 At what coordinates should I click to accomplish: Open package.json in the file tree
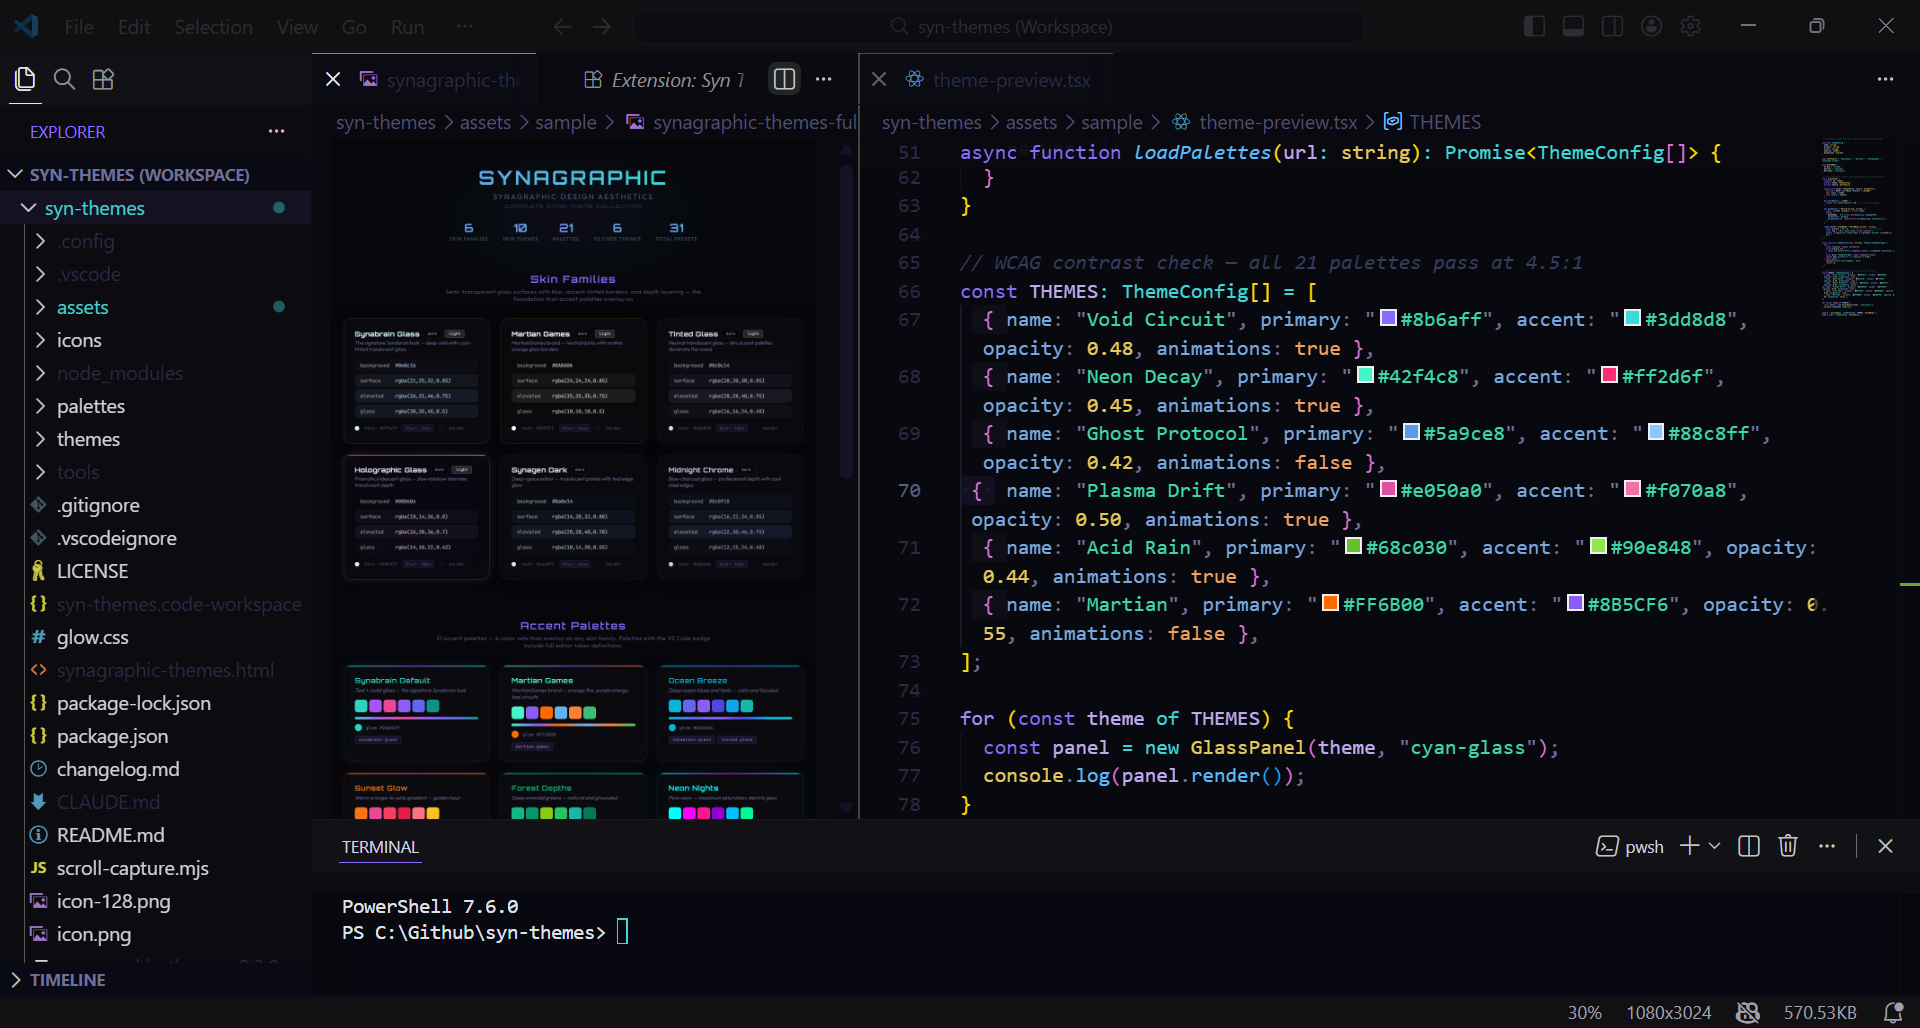pyautogui.click(x=112, y=735)
